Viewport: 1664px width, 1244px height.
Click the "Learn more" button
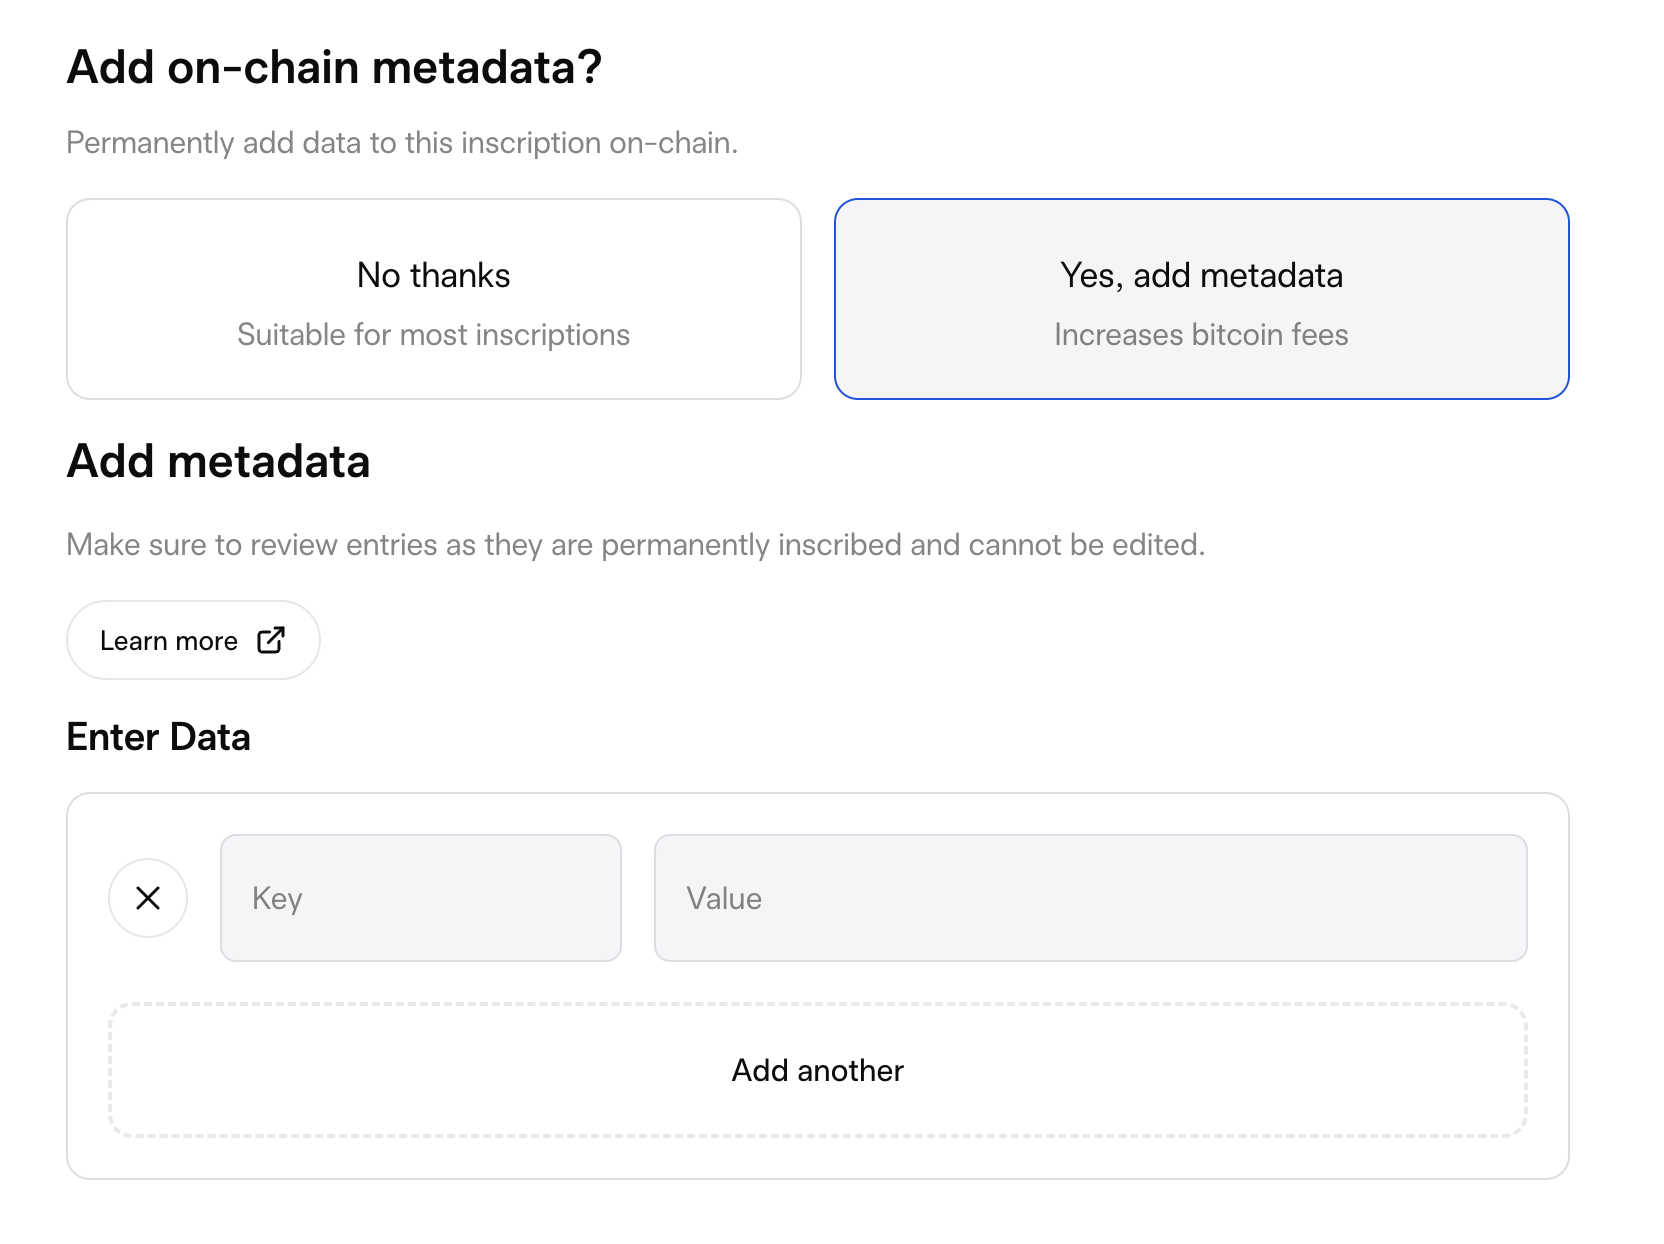coord(193,640)
